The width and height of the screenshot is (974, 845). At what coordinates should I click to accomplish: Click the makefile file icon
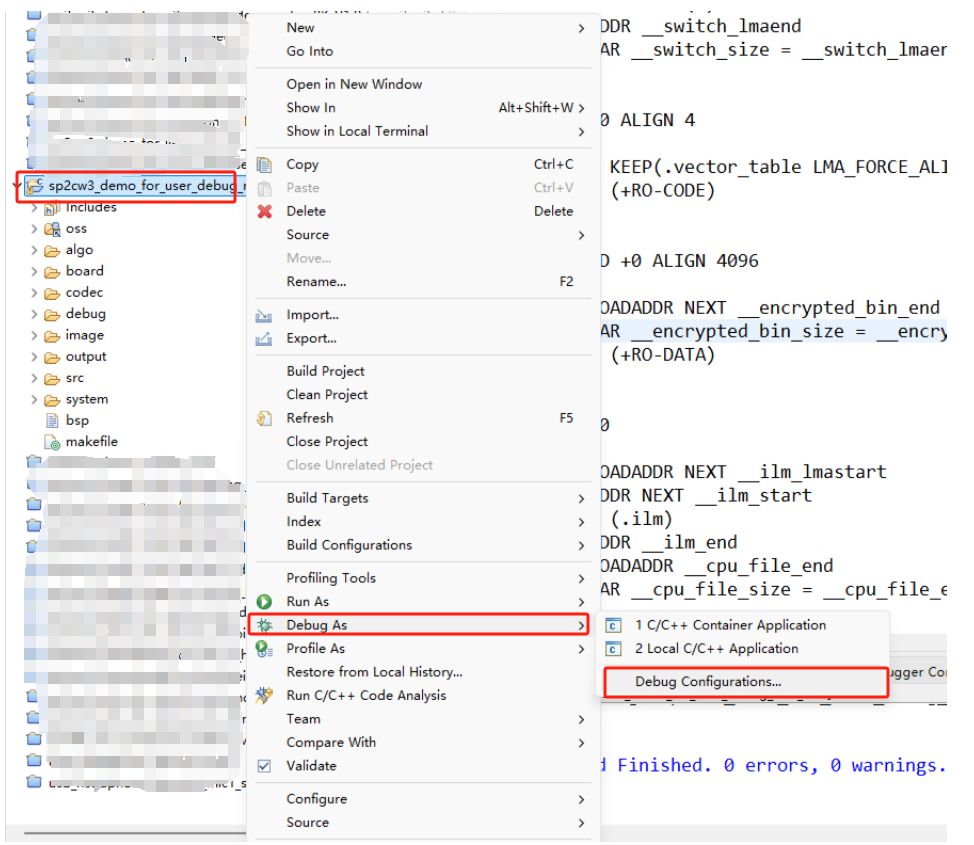pyautogui.click(x=52, y=442)
